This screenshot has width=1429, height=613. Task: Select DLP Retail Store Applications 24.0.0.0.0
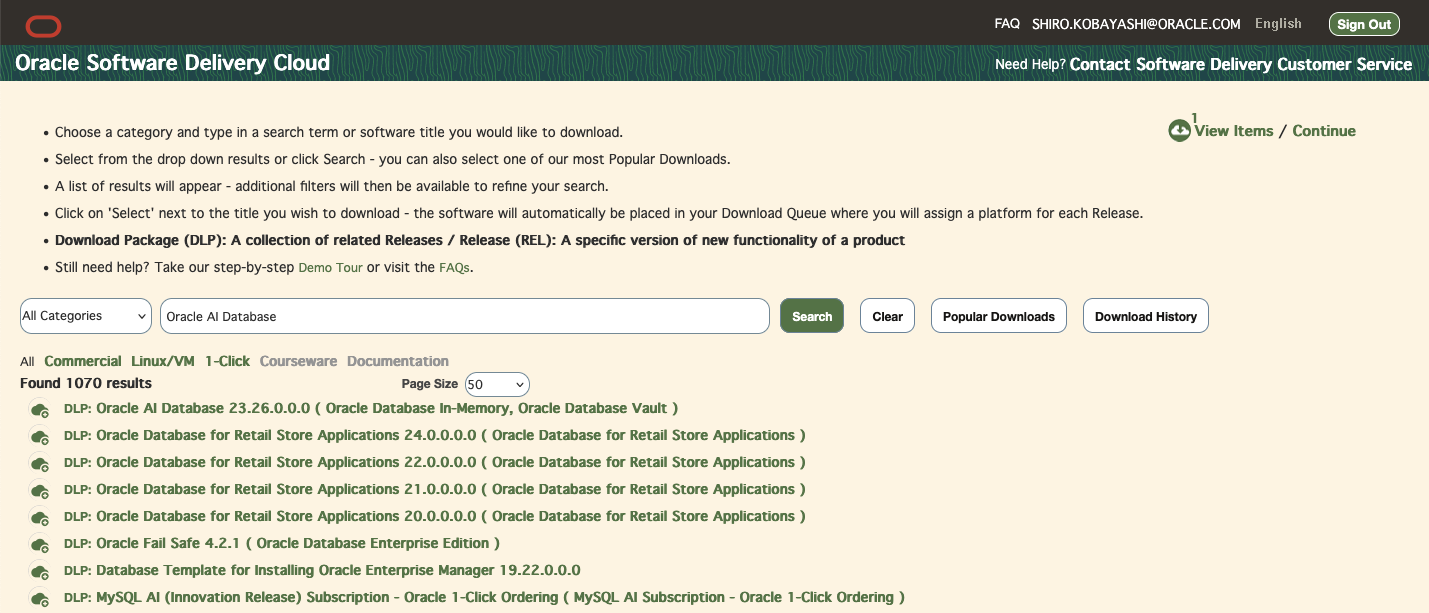[x=435, y=435]
